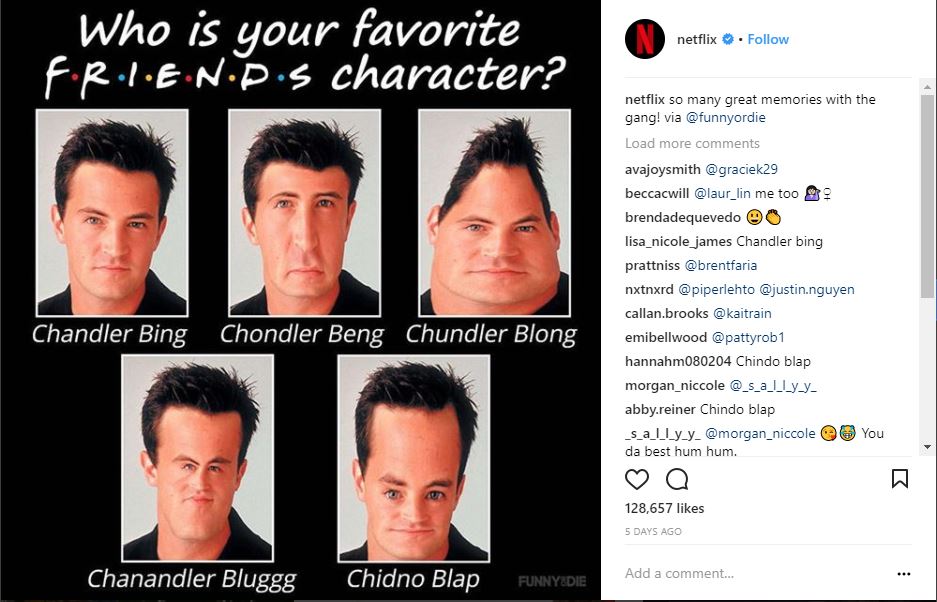Open the @_s_a_l_l_y_y_ mention
Image resolution: width=937 pixels, height=602 pixels.
coord(773,386)
